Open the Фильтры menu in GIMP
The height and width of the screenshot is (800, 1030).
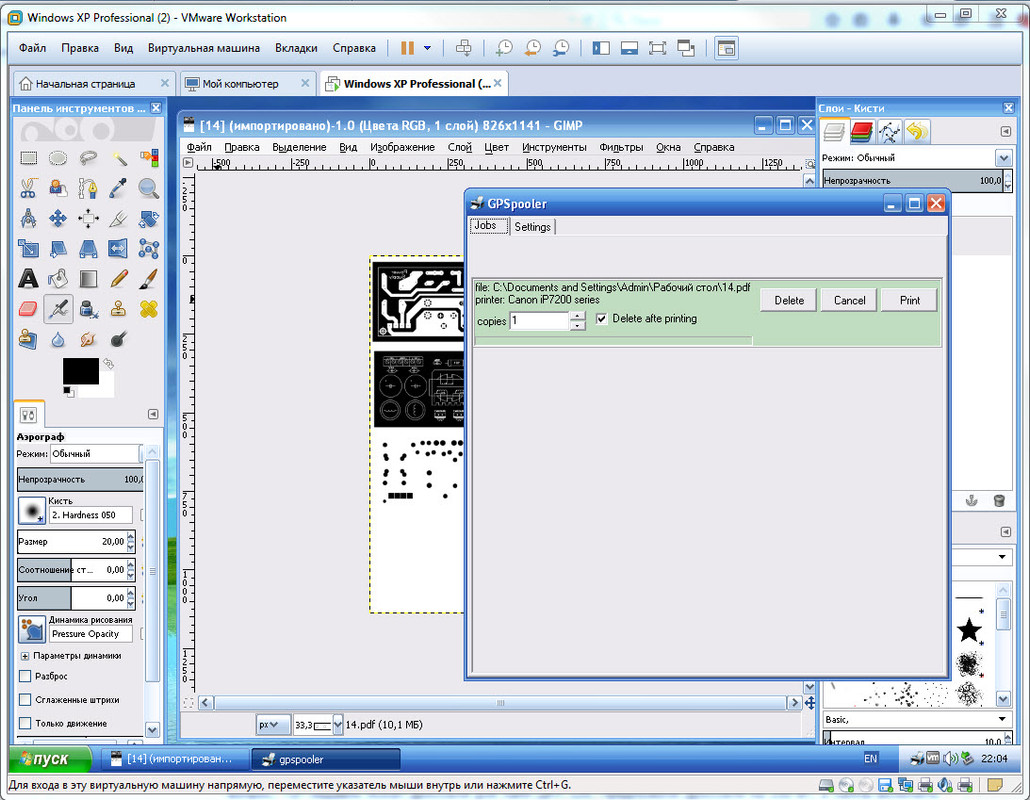pyautogui.click(x=621, y=147)
